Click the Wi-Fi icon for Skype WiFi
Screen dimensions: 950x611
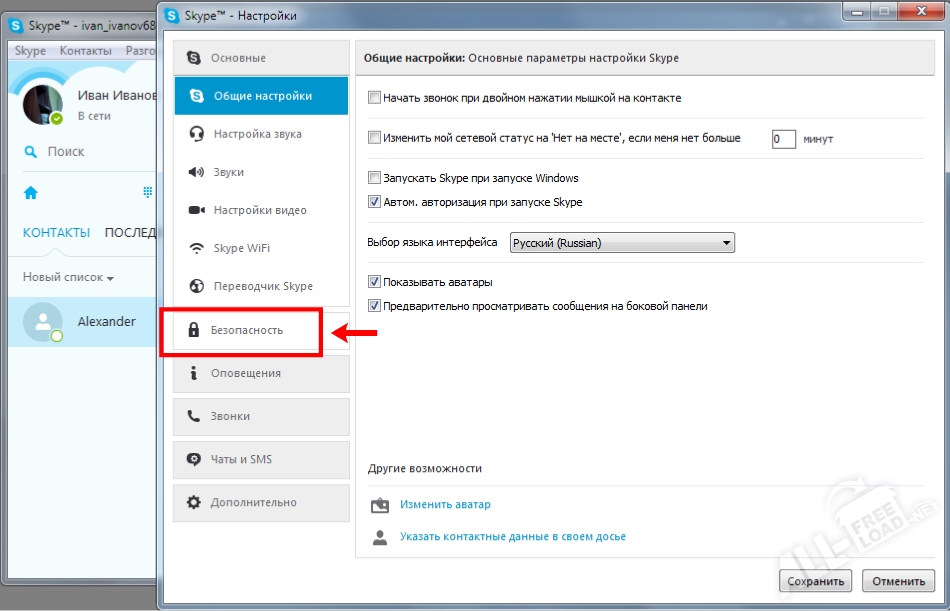click(x=196, y=248)
